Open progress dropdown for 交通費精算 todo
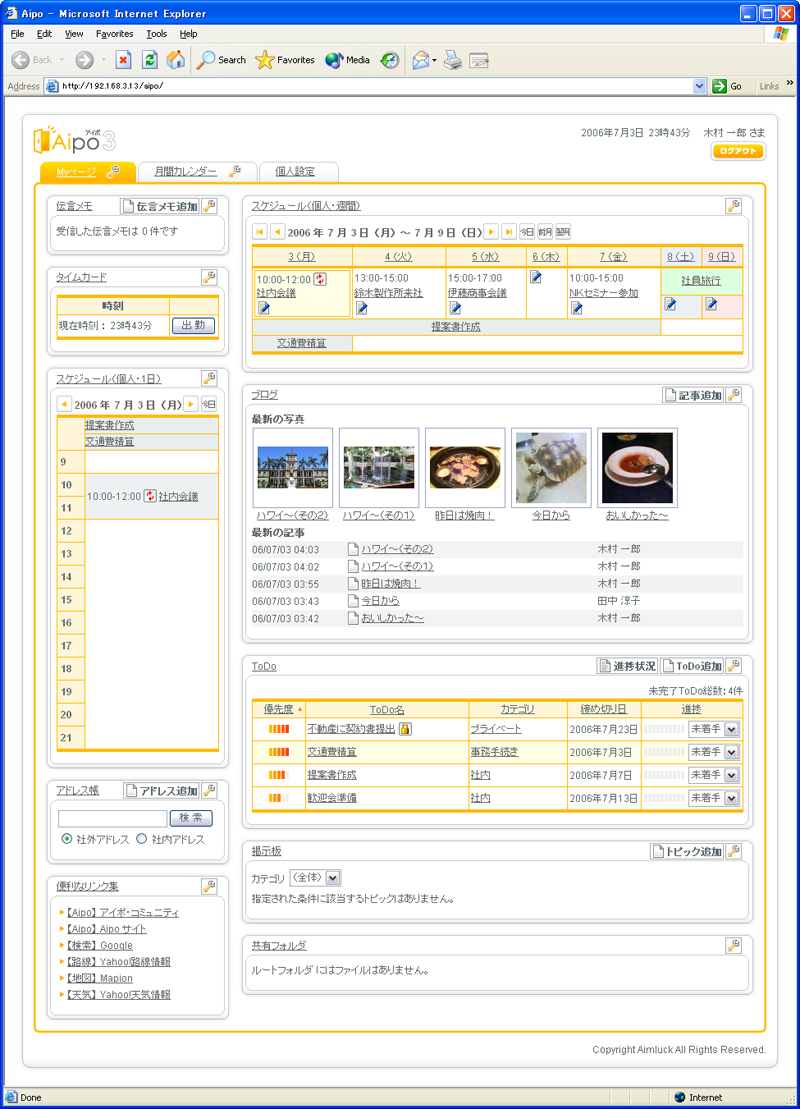 coord(731,752)
